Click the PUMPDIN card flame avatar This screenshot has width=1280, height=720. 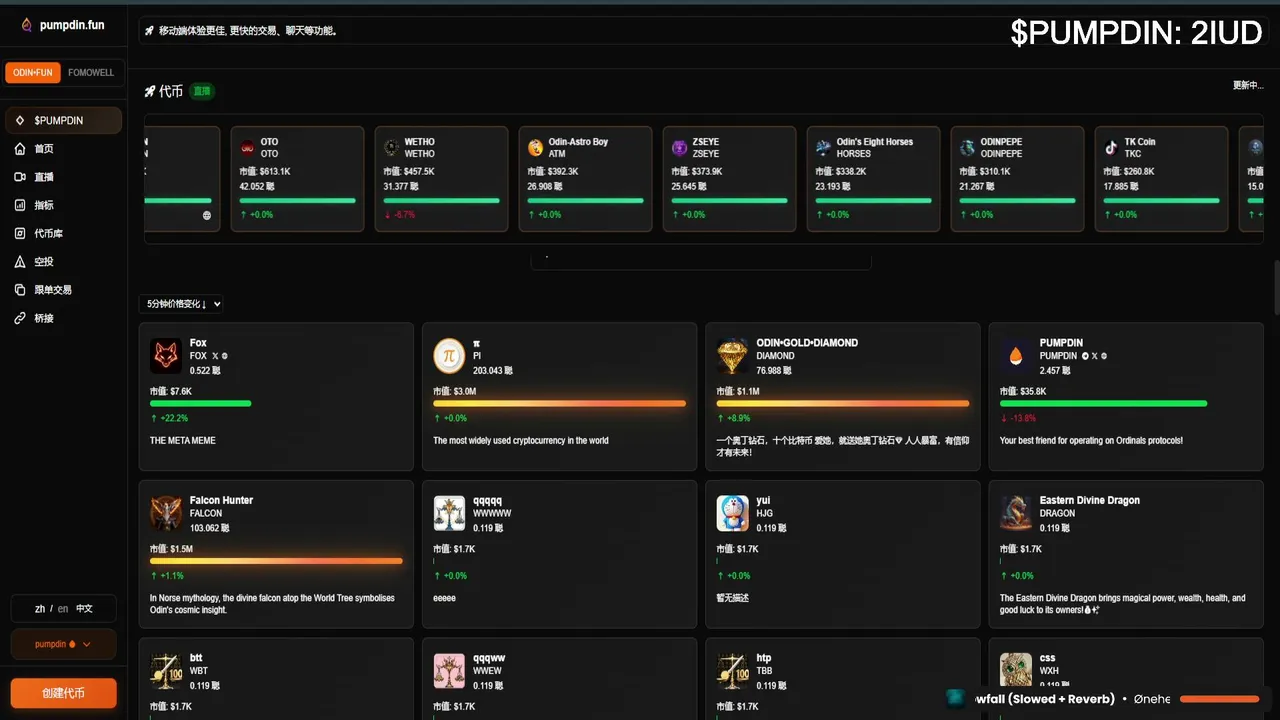coord(1016,356)
